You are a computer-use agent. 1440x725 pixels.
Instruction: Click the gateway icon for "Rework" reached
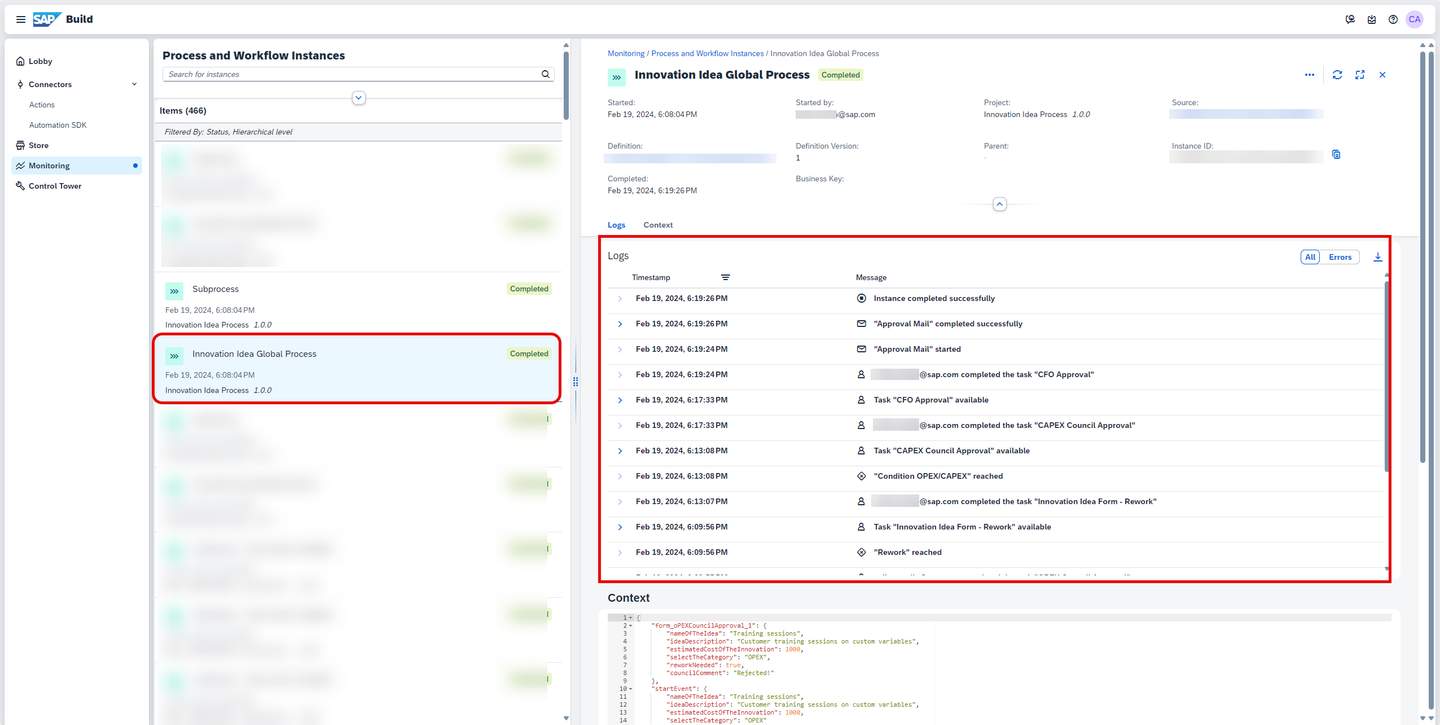tap(861, 552)
